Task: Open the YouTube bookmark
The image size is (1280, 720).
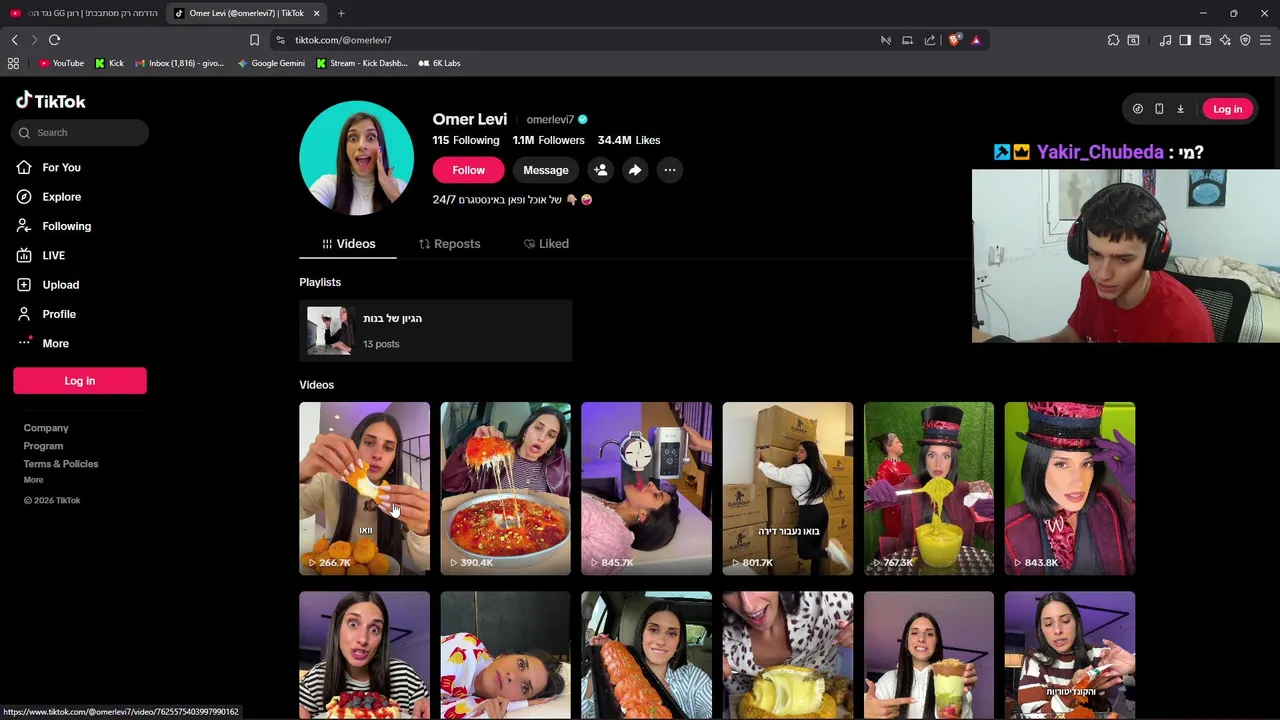Action: tap(61, 63)
